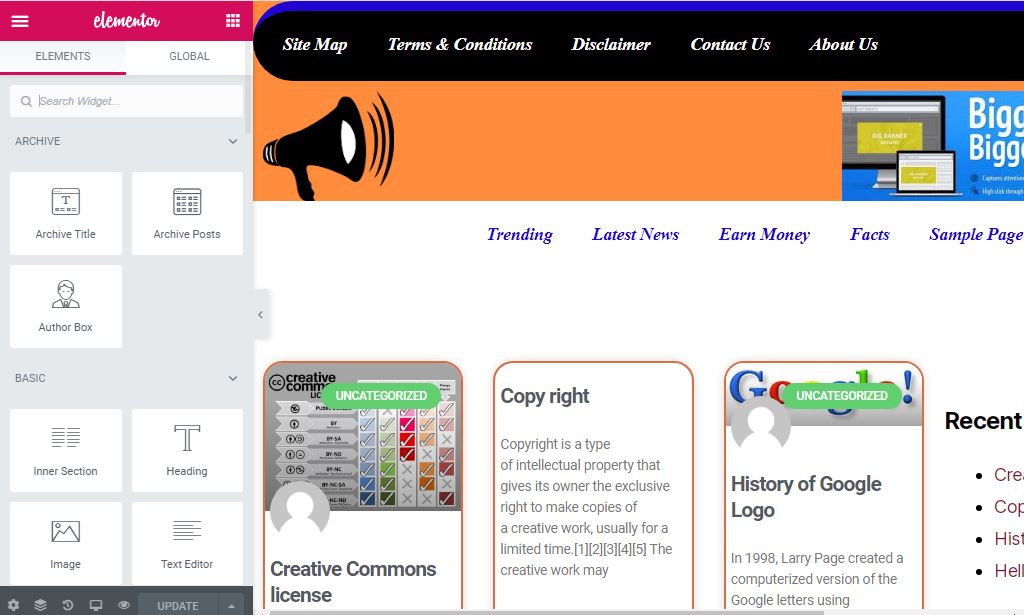Select the Archive Title widget
This screenshot has width=1024, height=615.
point(65,213)
